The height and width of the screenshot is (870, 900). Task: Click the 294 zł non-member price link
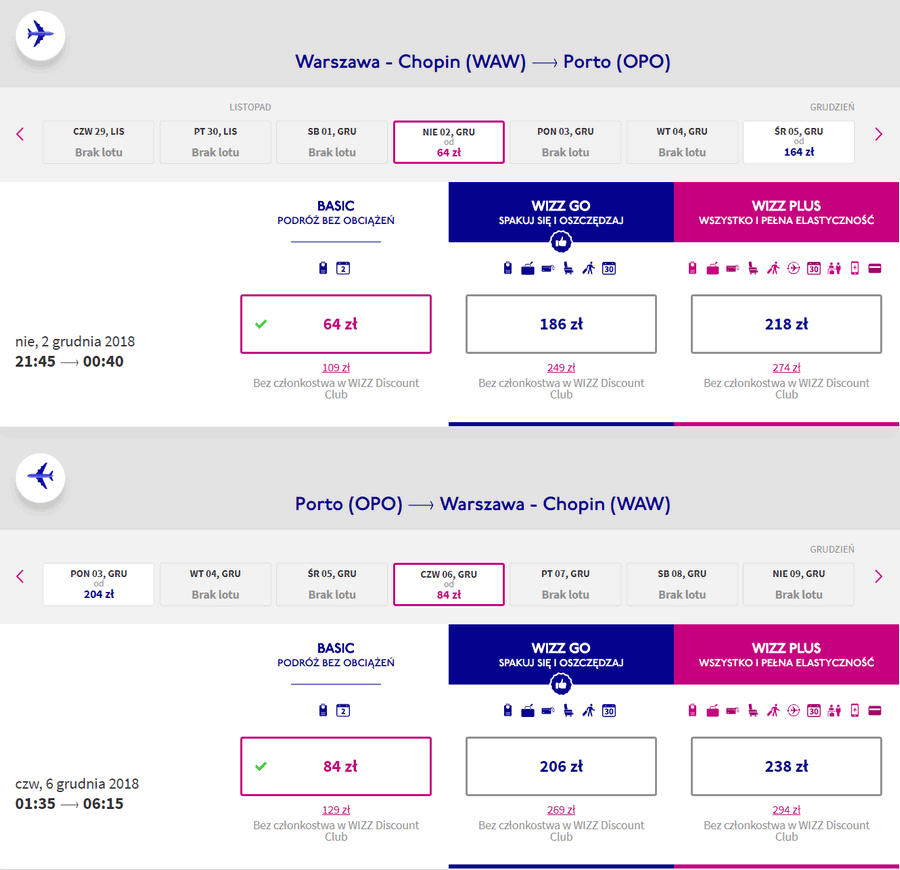[786, 810]
